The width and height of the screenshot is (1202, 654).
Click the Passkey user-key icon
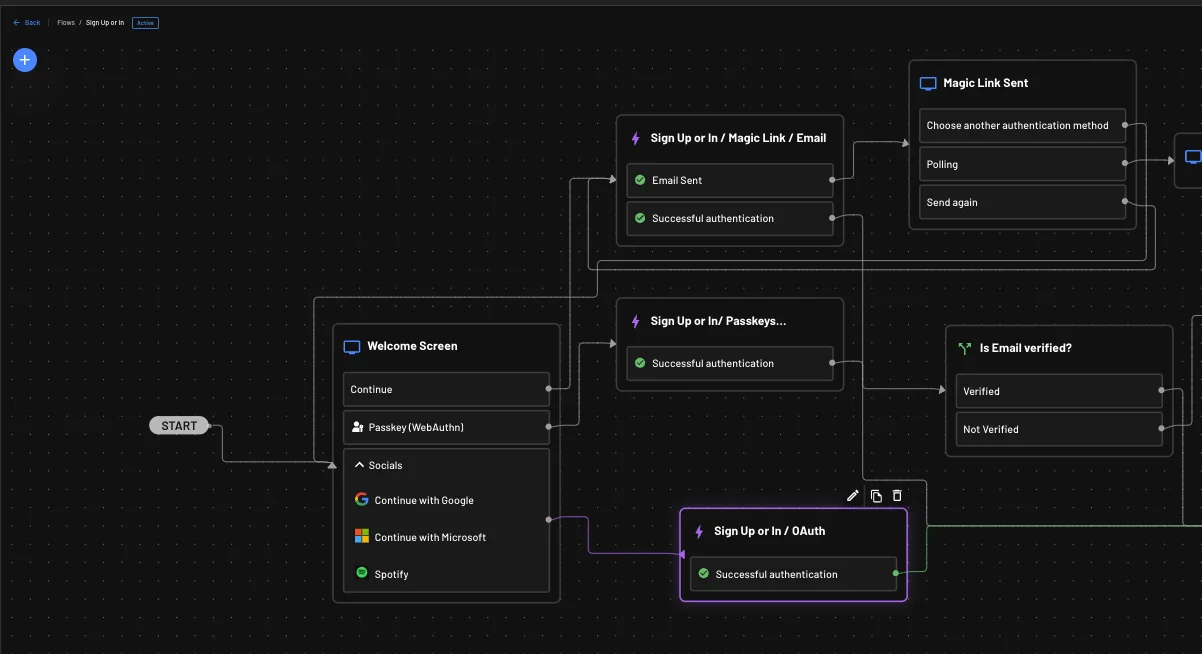[x=358, y=427]
